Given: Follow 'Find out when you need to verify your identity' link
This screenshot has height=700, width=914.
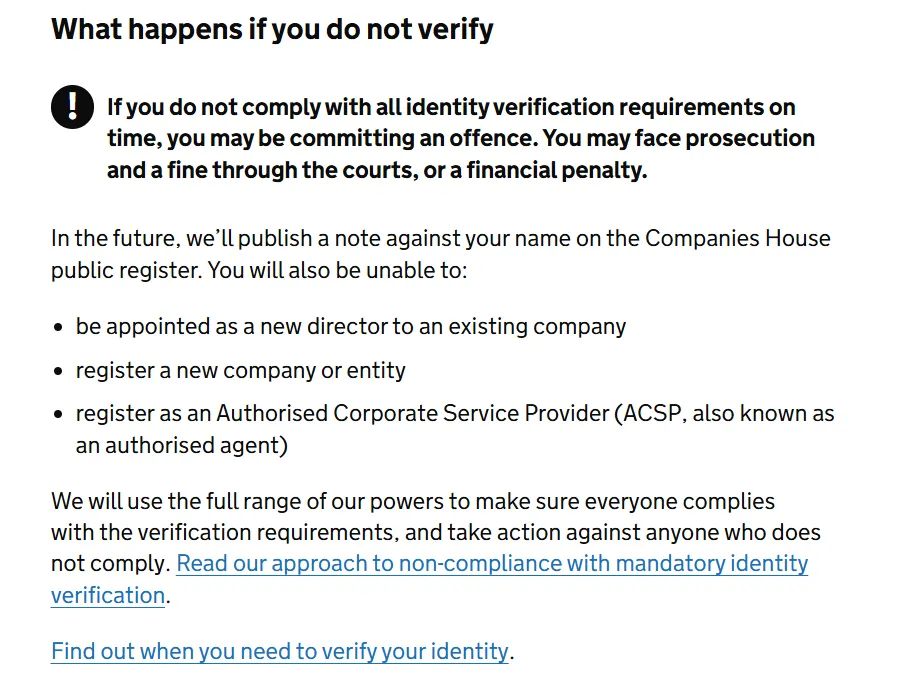Looking at the screenshot, I should (280, 652).
